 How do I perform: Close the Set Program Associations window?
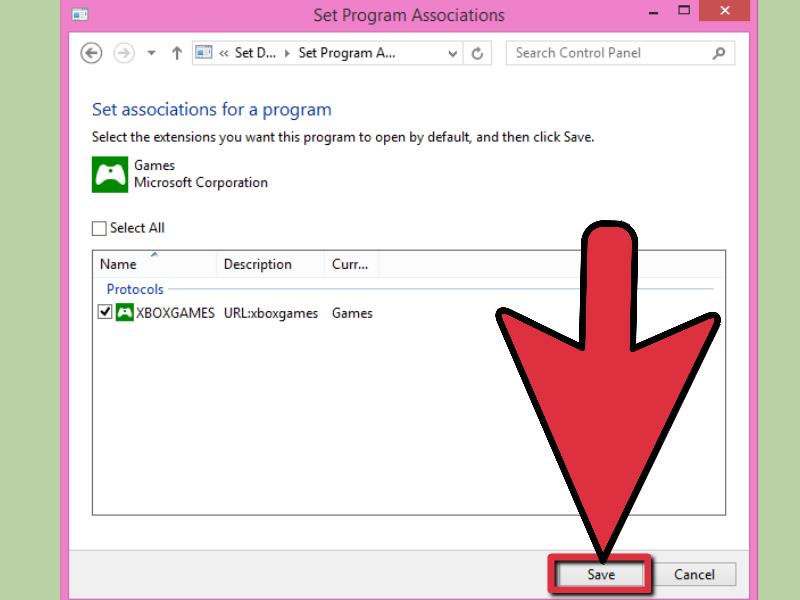click(724, 10)
